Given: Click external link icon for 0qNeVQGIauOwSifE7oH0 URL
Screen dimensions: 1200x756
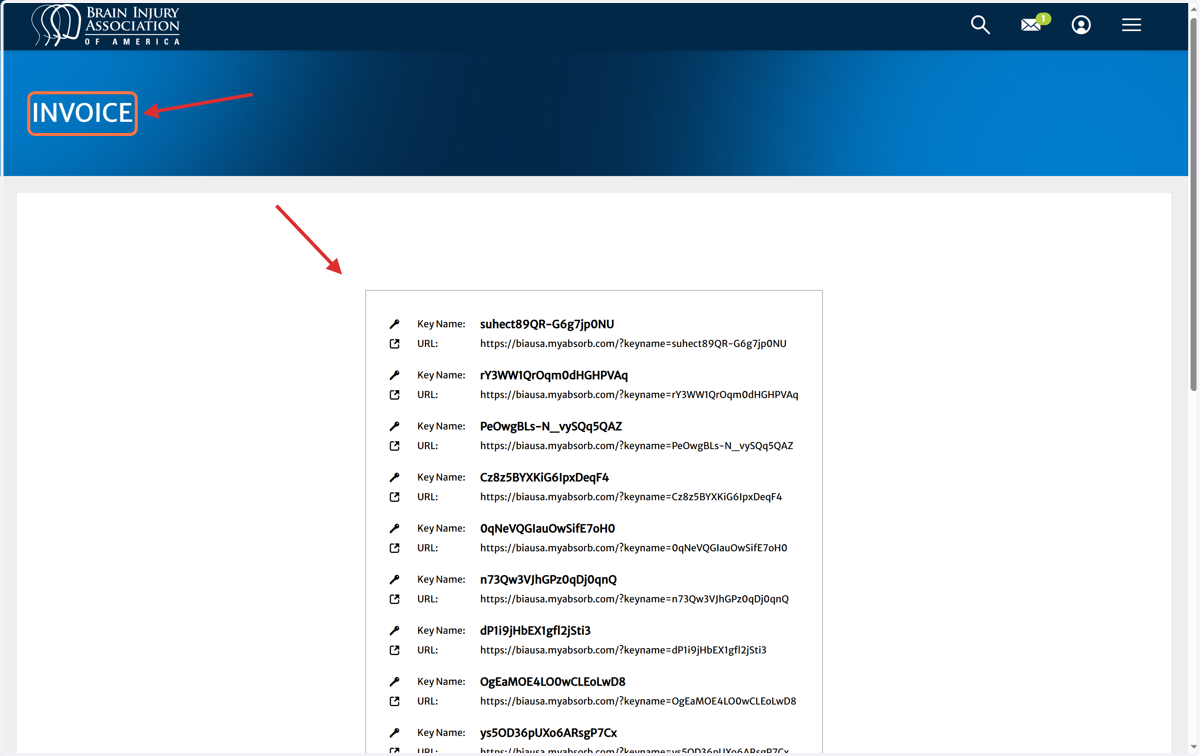Looking at the screenshot, I should point(394,547).
